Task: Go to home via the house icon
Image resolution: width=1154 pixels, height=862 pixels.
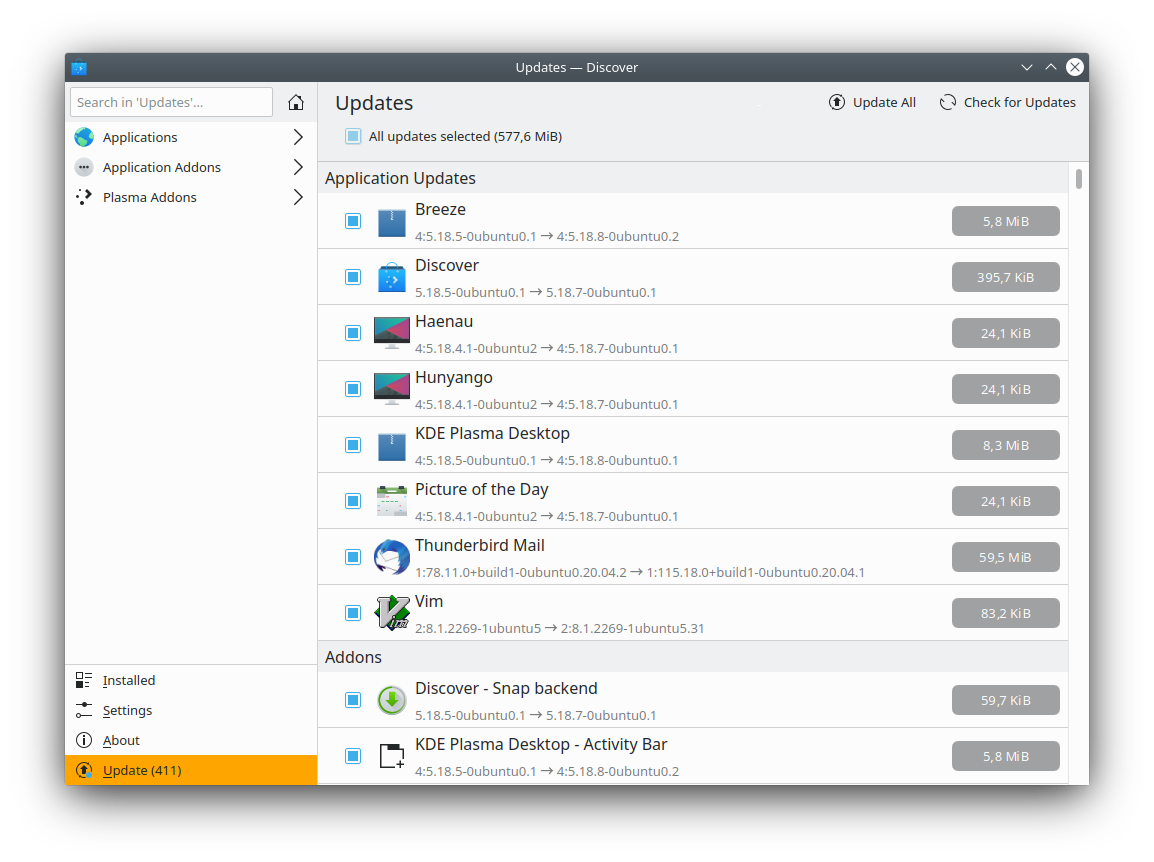Action: tap(296, 102)
